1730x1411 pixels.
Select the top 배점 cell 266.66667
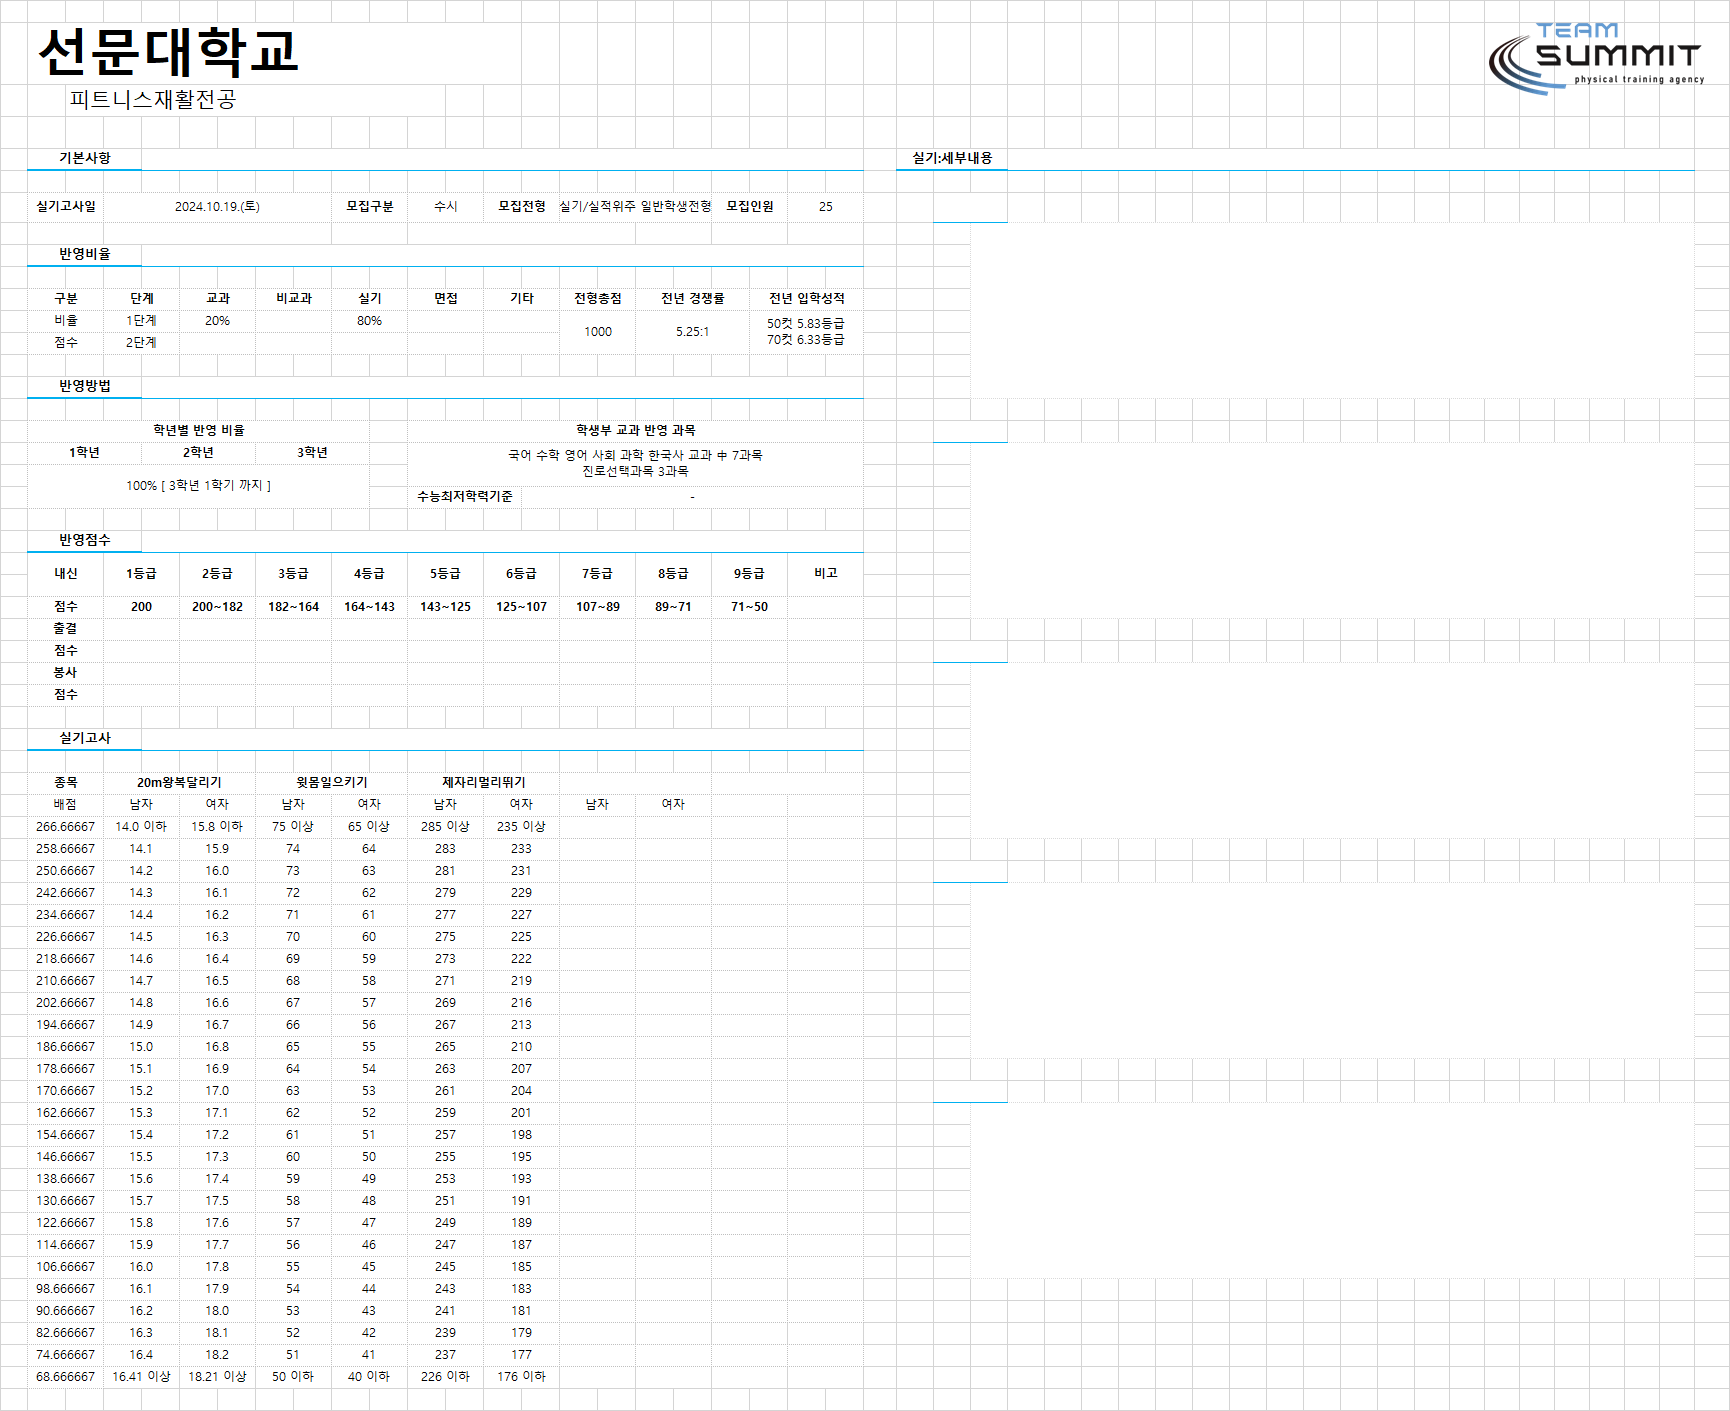coord(65,827)
